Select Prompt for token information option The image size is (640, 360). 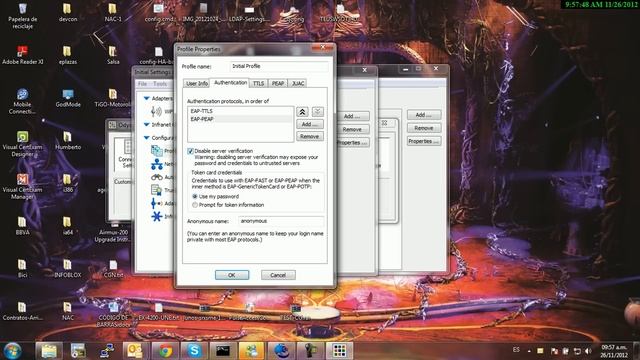(x=195, y=205)
